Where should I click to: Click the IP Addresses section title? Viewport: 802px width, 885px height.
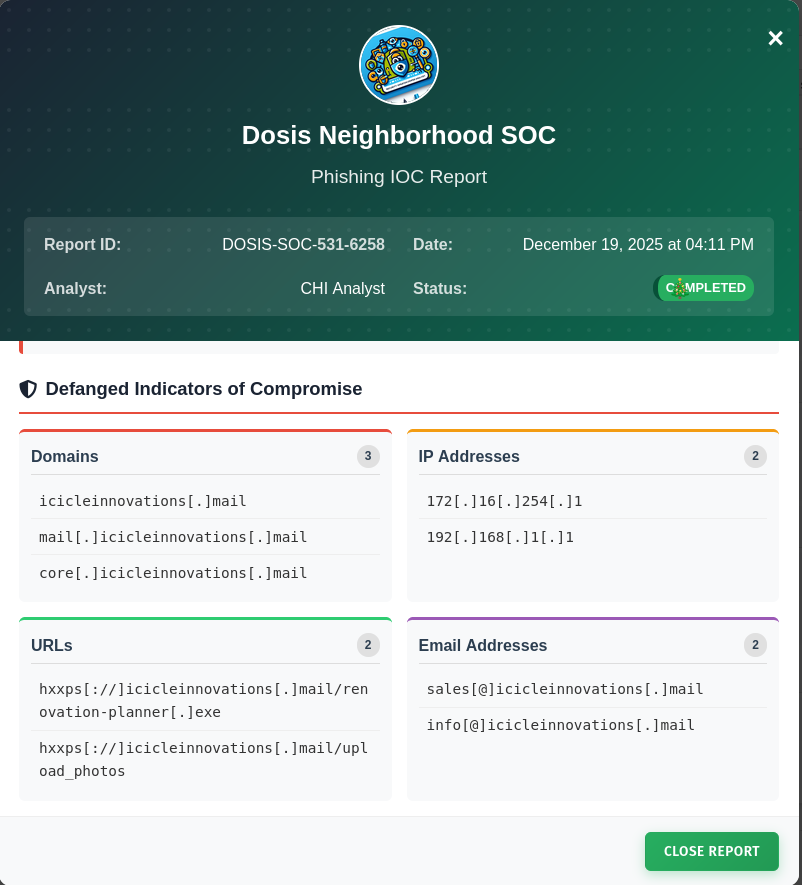click(x=469, y=456)
